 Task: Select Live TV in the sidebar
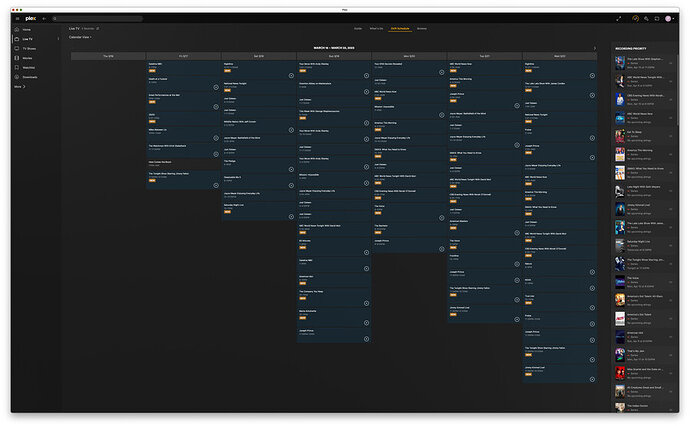(34, 39)
